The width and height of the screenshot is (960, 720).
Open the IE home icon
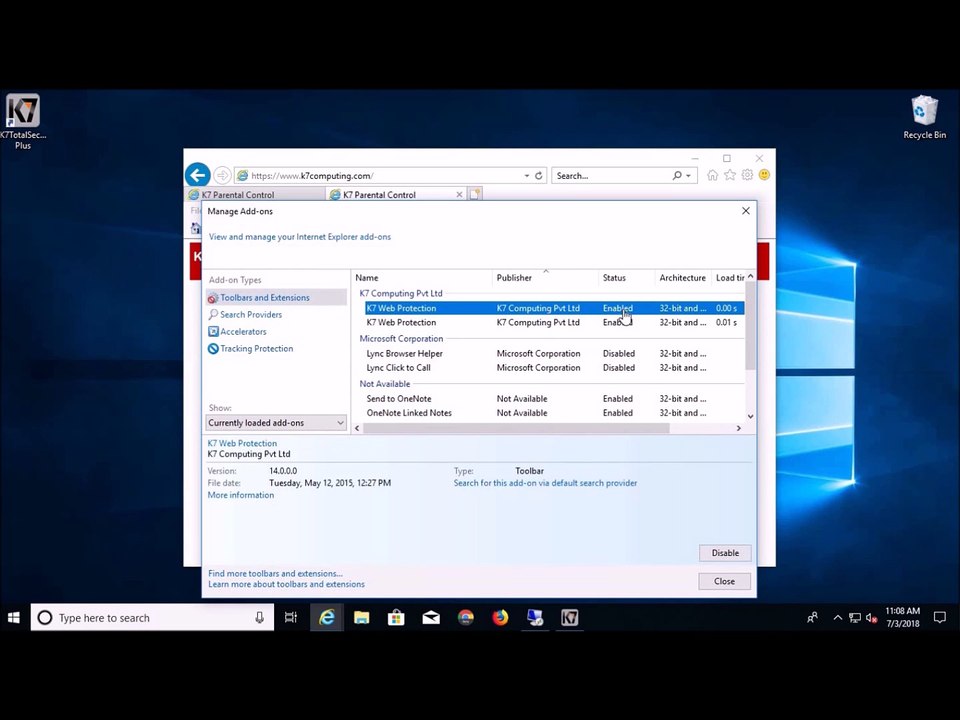click(712, 175)
